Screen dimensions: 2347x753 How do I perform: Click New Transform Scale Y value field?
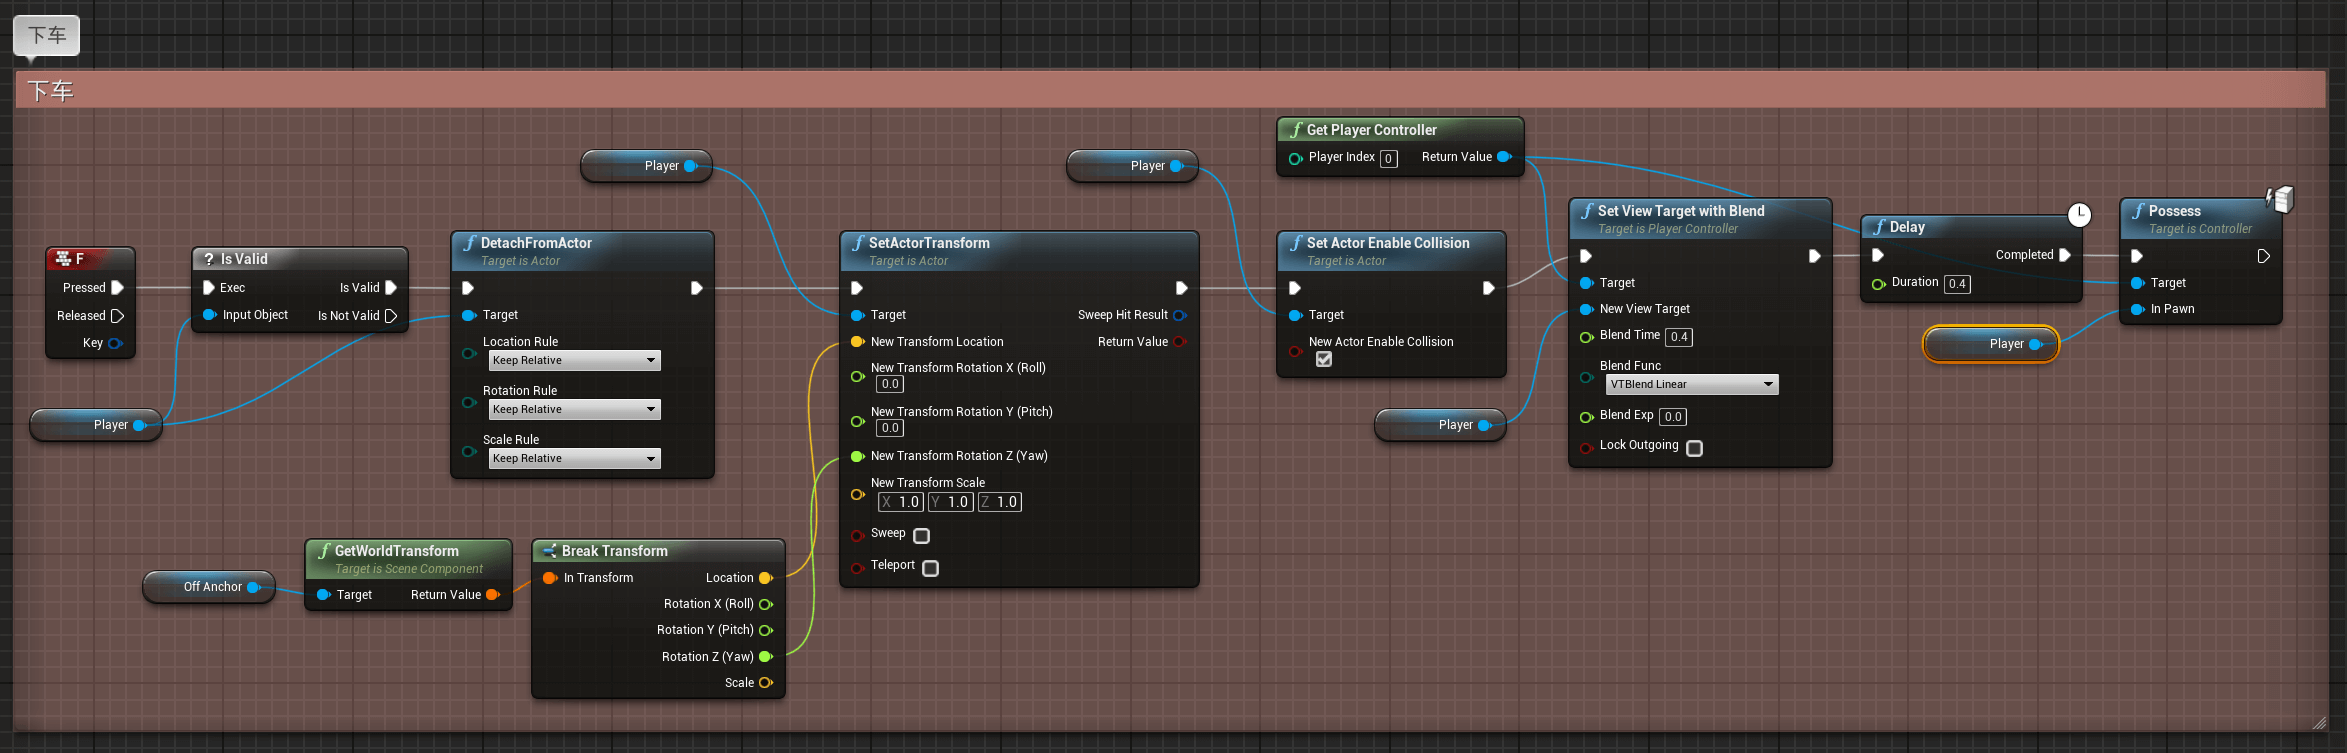(950, 502)
